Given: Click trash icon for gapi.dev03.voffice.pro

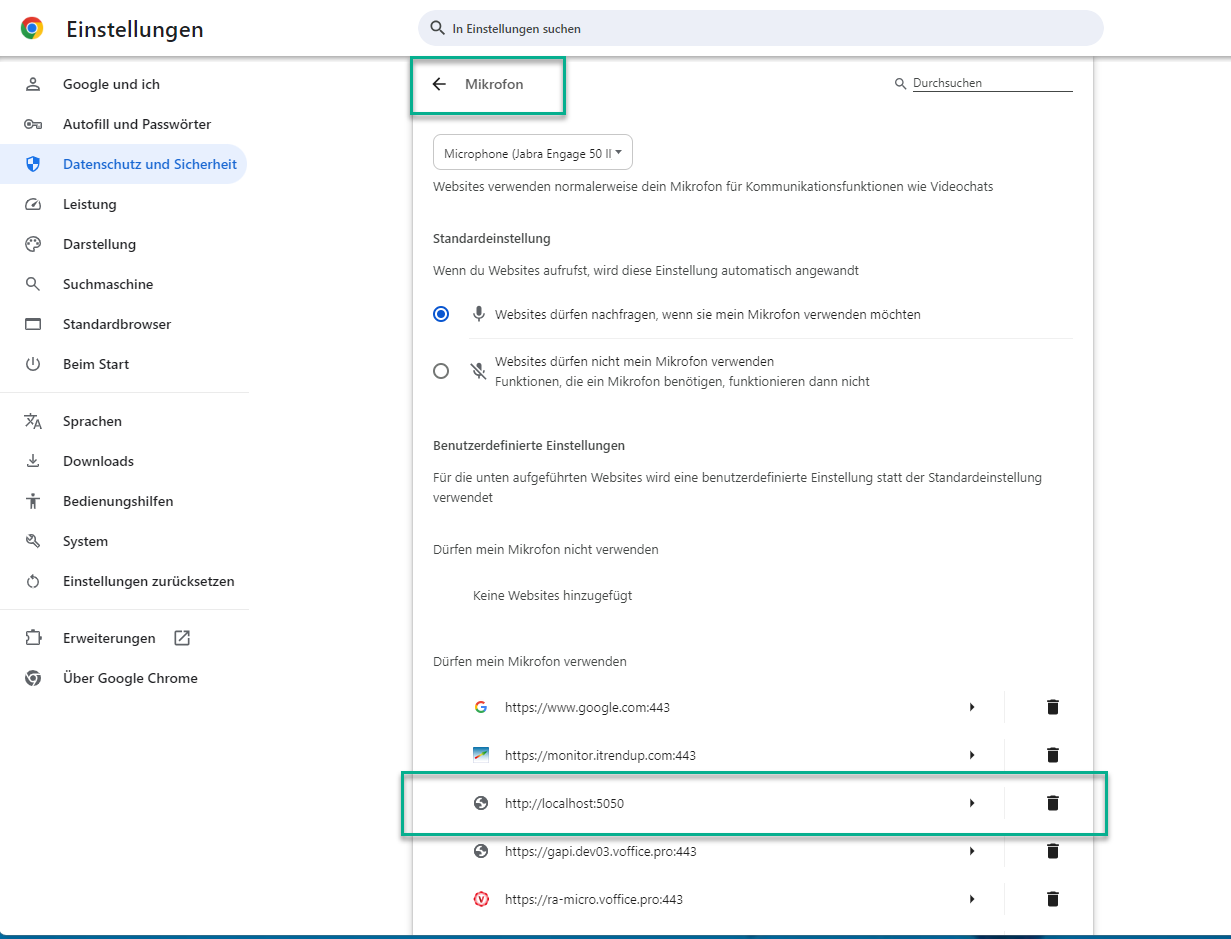Looking at the screenshot, I should 1052,851.
